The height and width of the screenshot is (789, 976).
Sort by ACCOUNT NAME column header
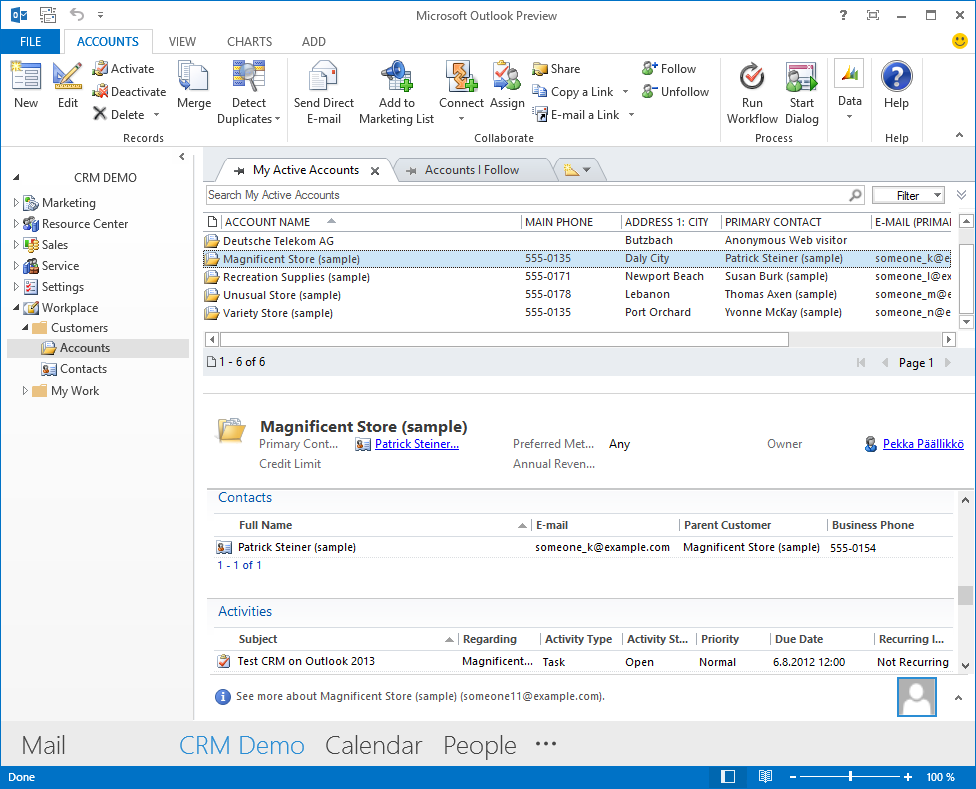[267, 222]
